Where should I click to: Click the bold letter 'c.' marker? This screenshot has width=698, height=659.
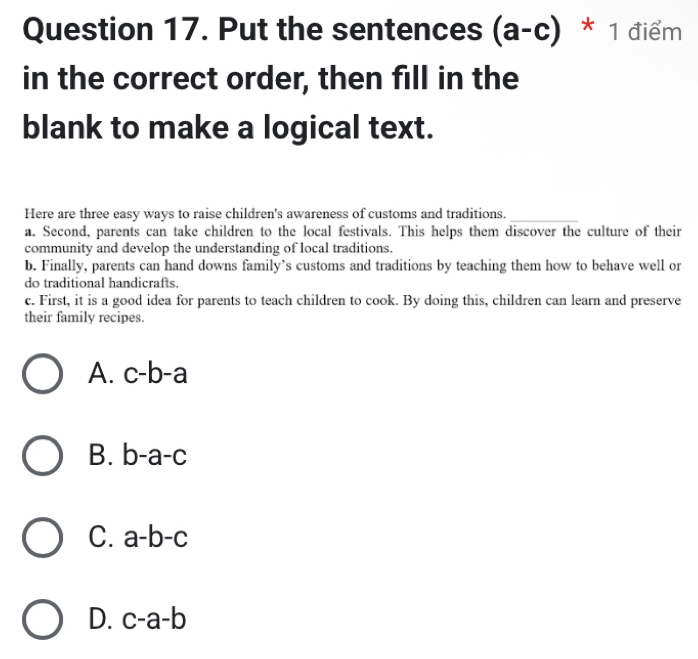[x=30, y=301]
